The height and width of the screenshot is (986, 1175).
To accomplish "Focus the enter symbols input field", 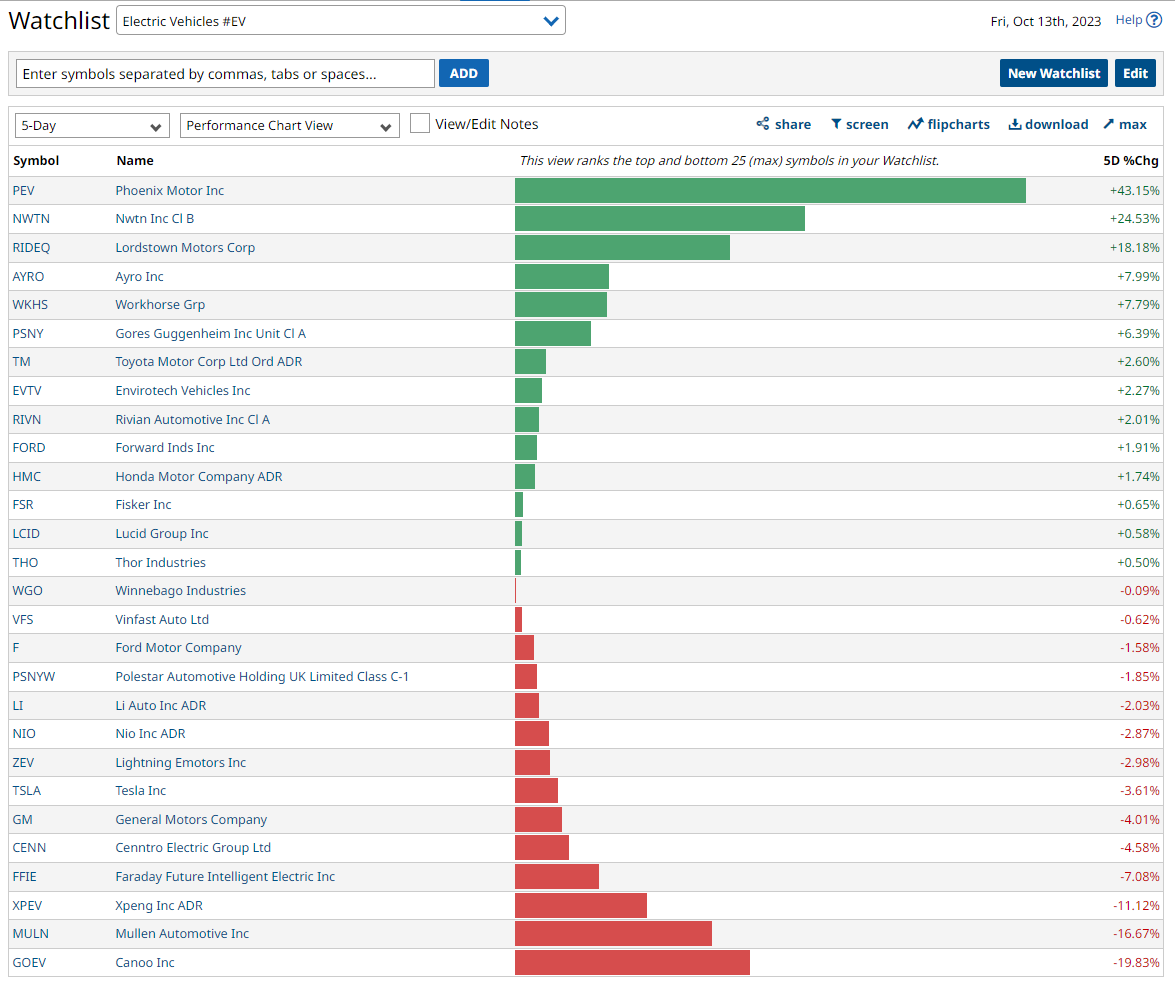I will tap(225, 73).
